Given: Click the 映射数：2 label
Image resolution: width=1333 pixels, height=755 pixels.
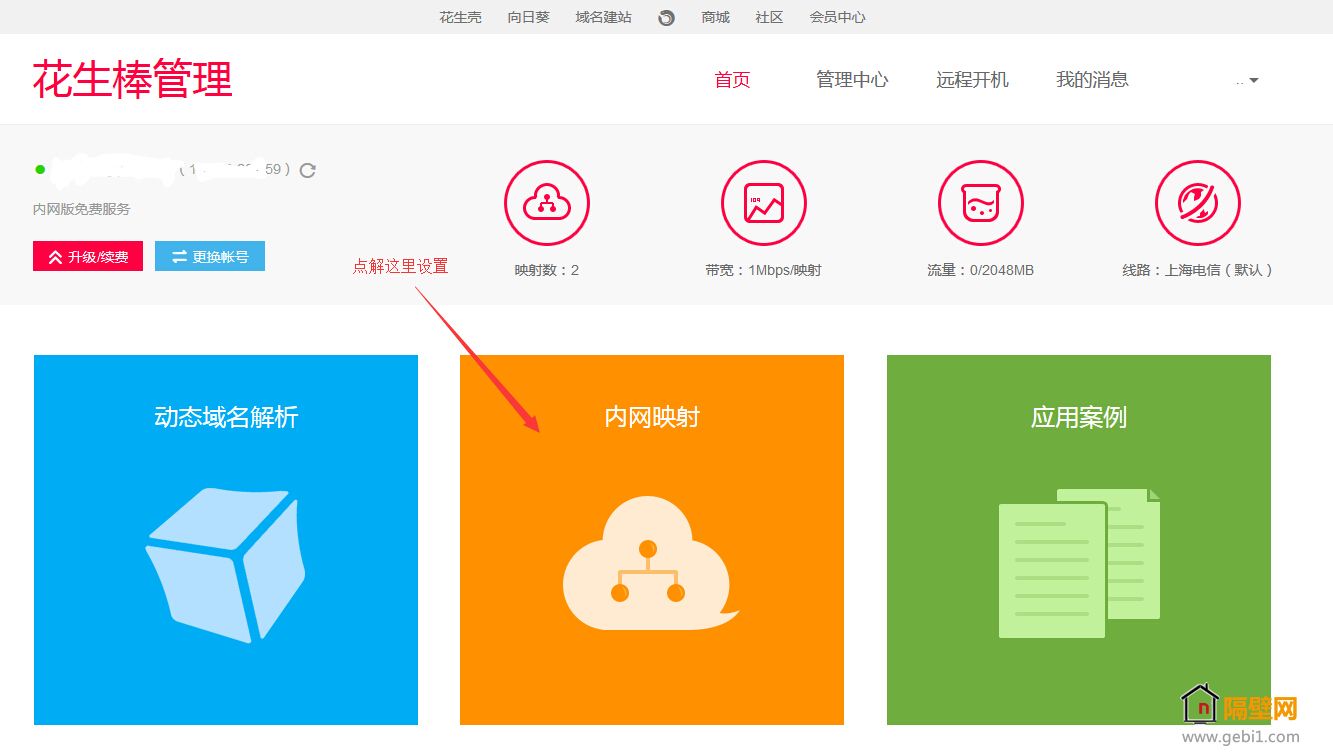Looking at the screenshot, I should [x=547, y=270].
